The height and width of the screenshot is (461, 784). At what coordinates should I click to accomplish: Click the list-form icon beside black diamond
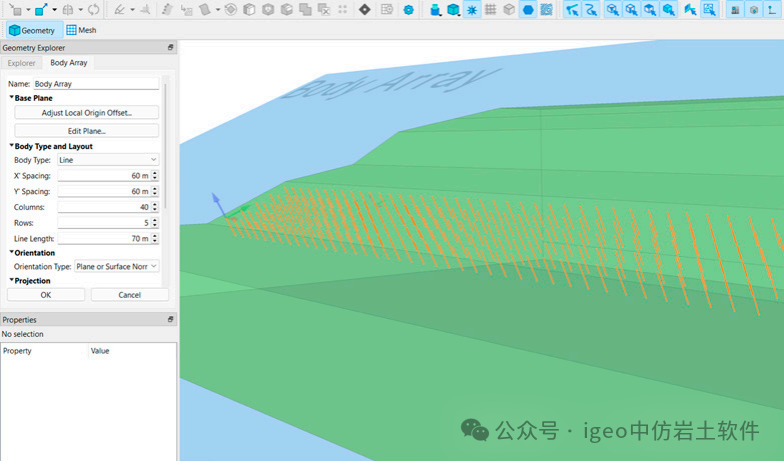[386, 10]
